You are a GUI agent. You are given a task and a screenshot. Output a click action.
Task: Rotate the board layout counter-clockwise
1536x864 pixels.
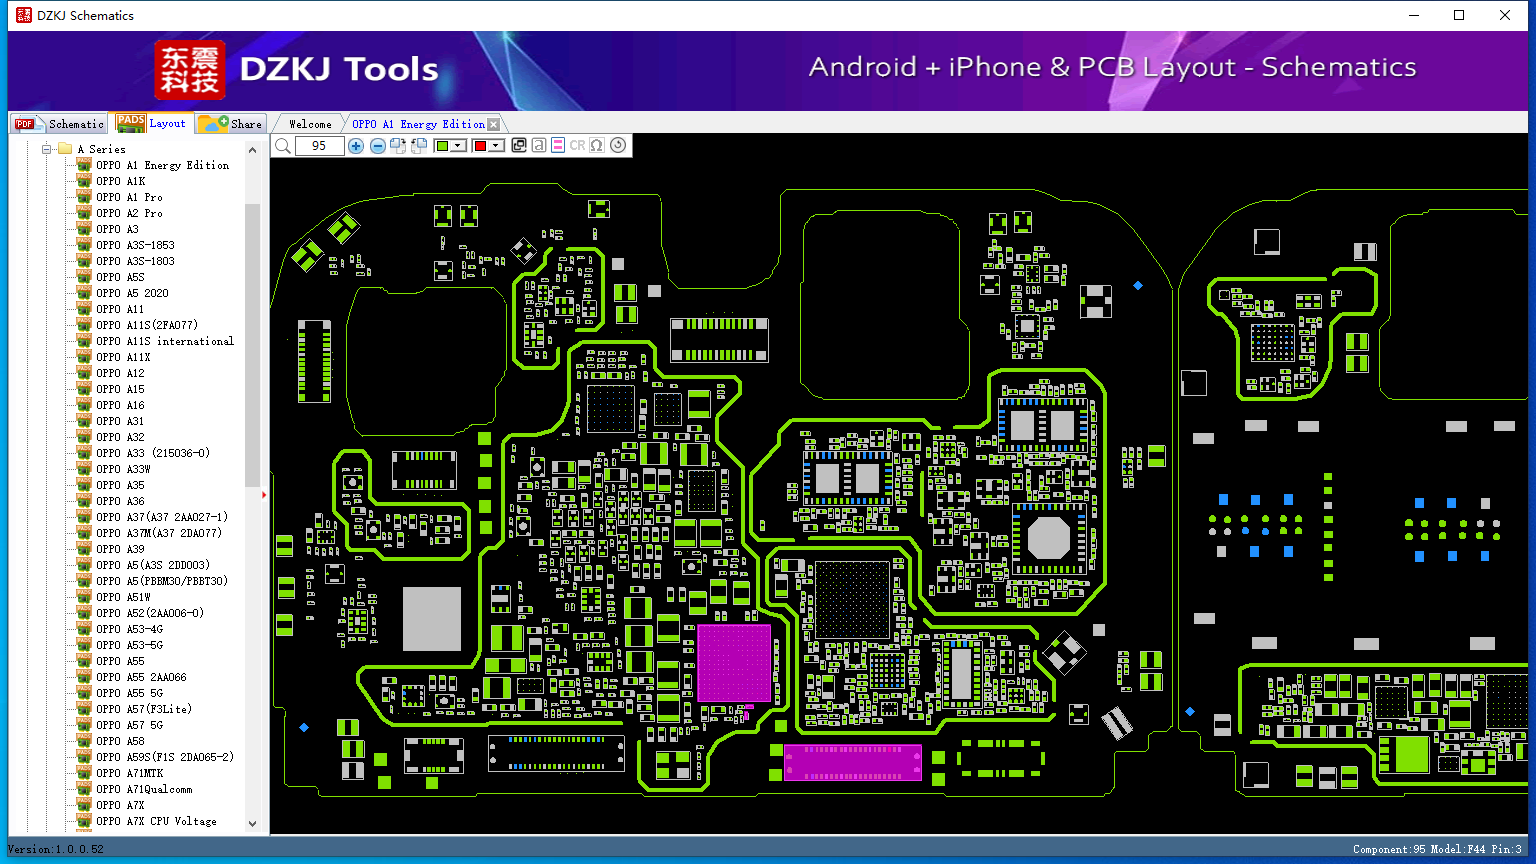point(419,146)
